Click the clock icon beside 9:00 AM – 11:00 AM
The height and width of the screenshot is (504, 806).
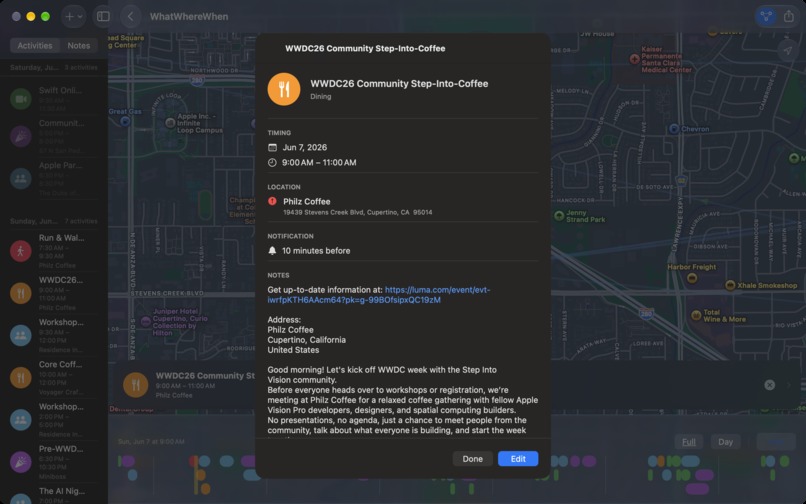272,163
